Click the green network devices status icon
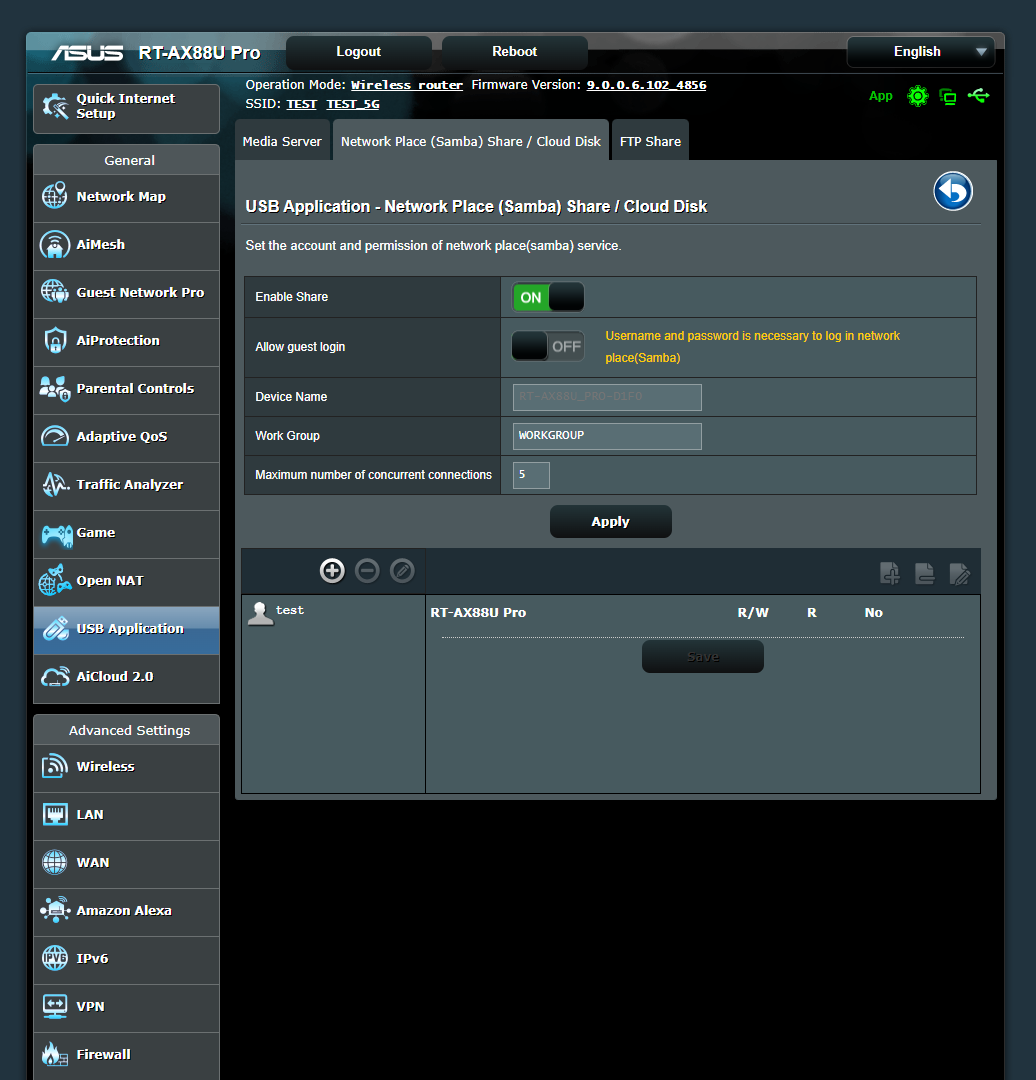Image resolution: width=1036 pixels, height=1080 pixels. click(x=948, y=96)
